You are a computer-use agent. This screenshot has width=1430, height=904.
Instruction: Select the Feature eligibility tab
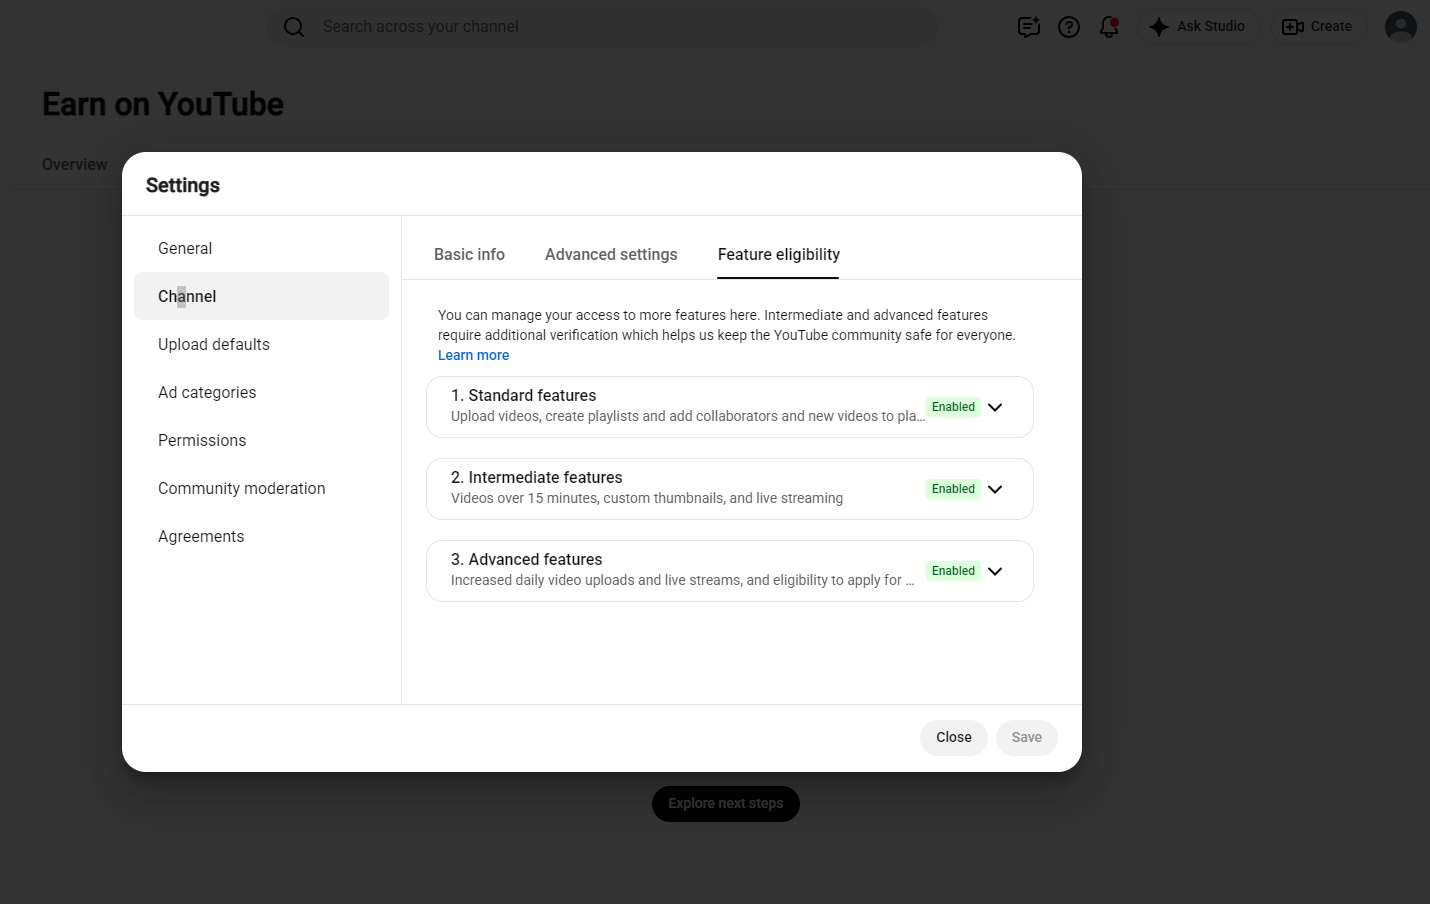coord(778,255)
